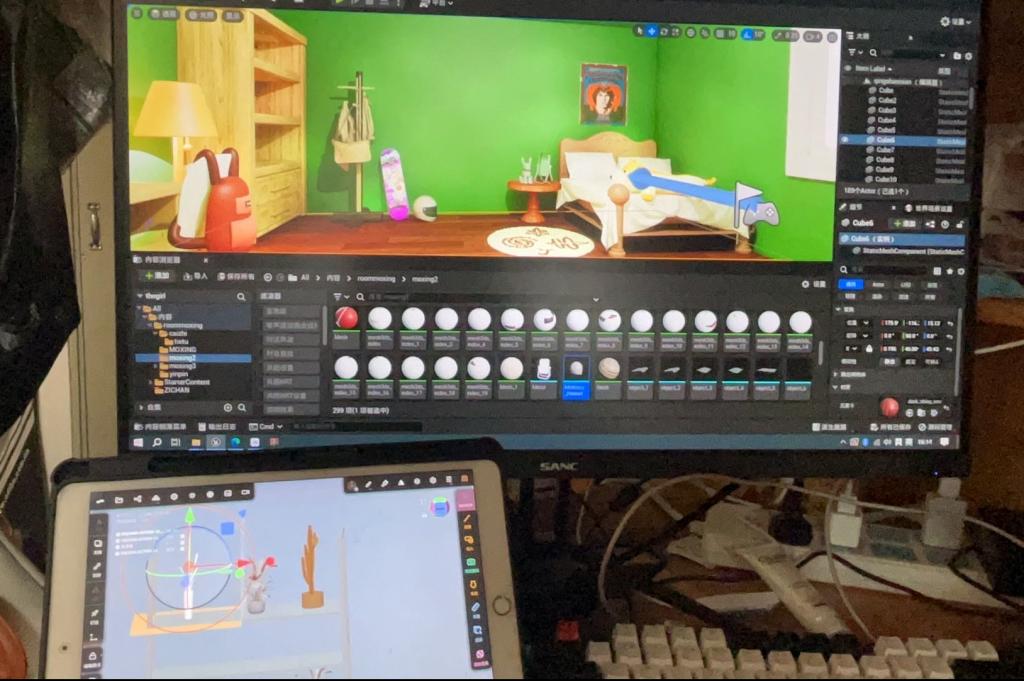Click the red material swatch in Details
The width and height of the screenshot is (1024, 681).
[888, 406]
